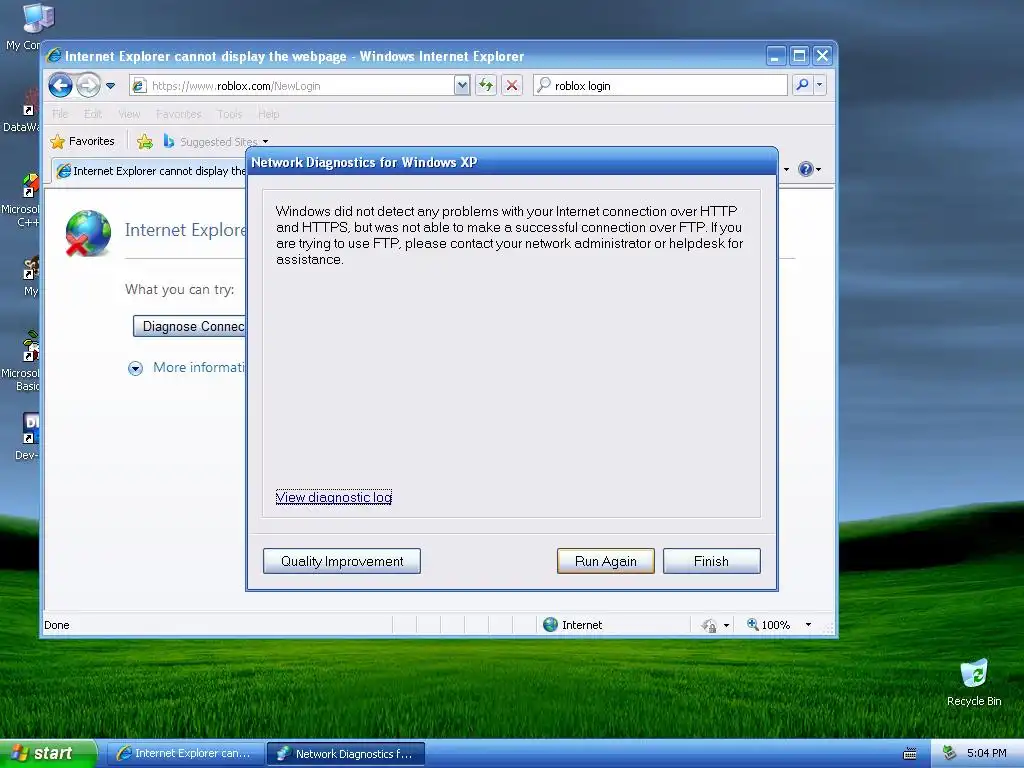Open the Edit menu
Image resolution: width=1024 pixels, height=768 pixels.
[93, 114]
